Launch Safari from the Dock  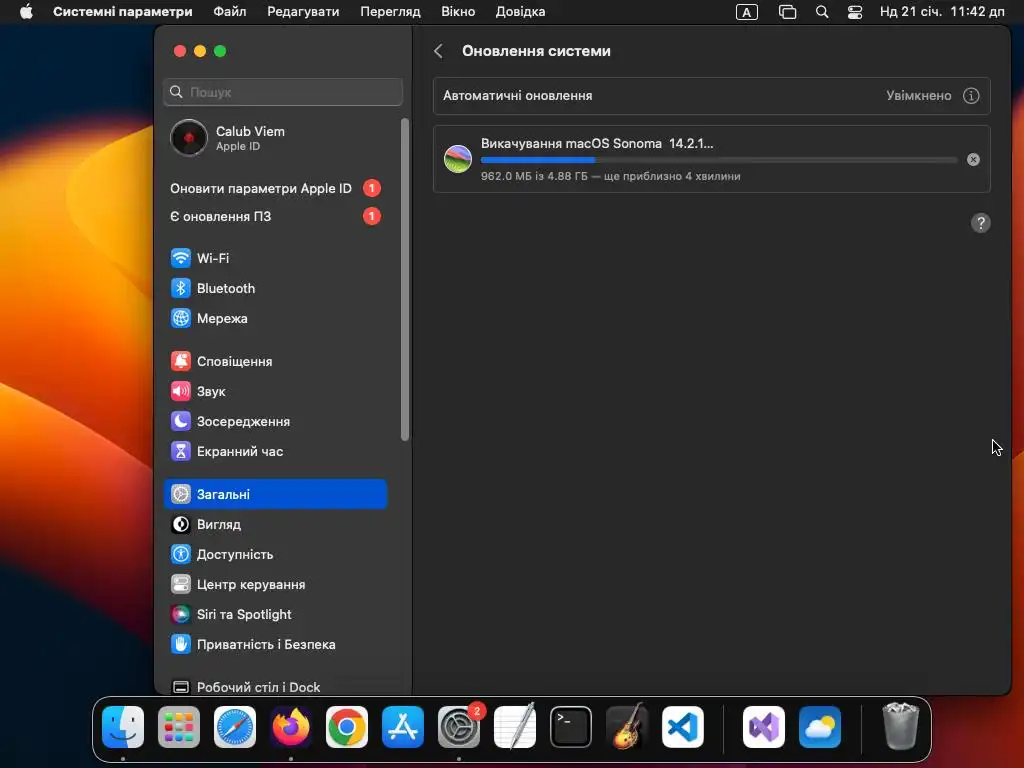tap(235, 727)
